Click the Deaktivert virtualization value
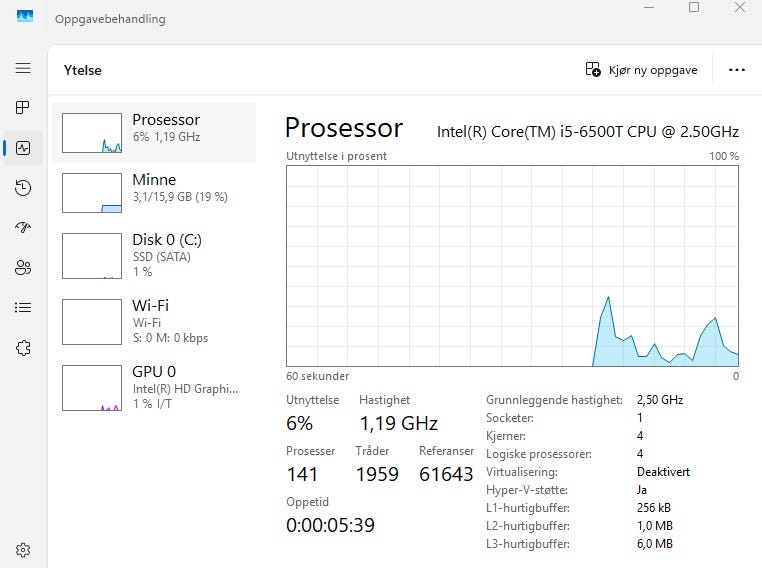762x568 pixels. [663, 472]
